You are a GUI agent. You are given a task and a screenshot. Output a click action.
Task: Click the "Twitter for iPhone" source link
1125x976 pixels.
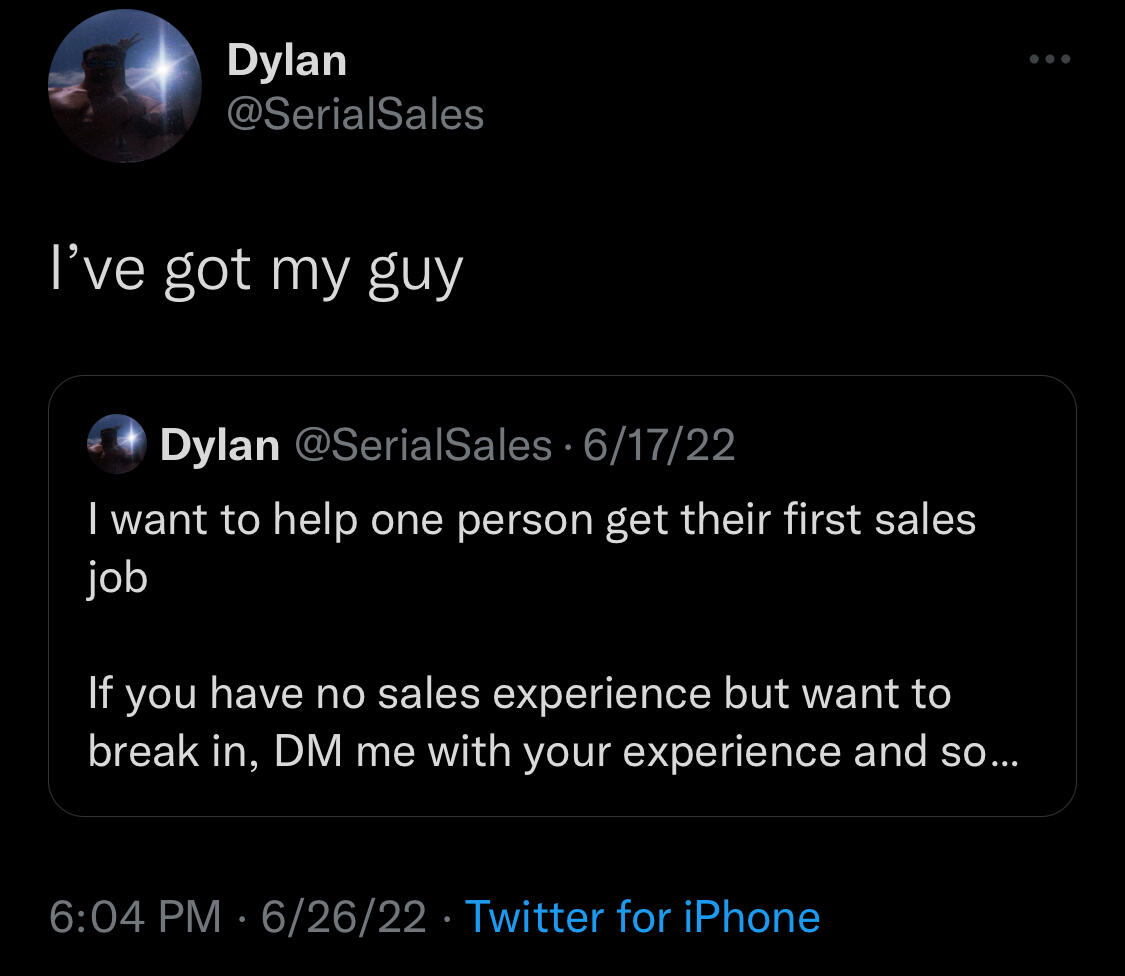click(x=642, y=916)
